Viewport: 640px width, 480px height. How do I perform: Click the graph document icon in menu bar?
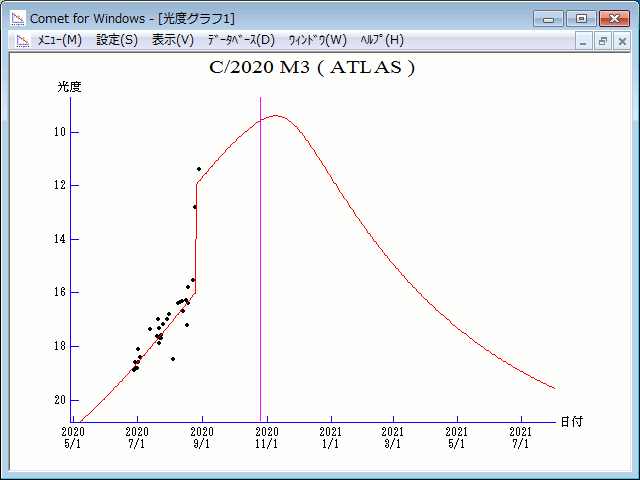pos(21,40)
